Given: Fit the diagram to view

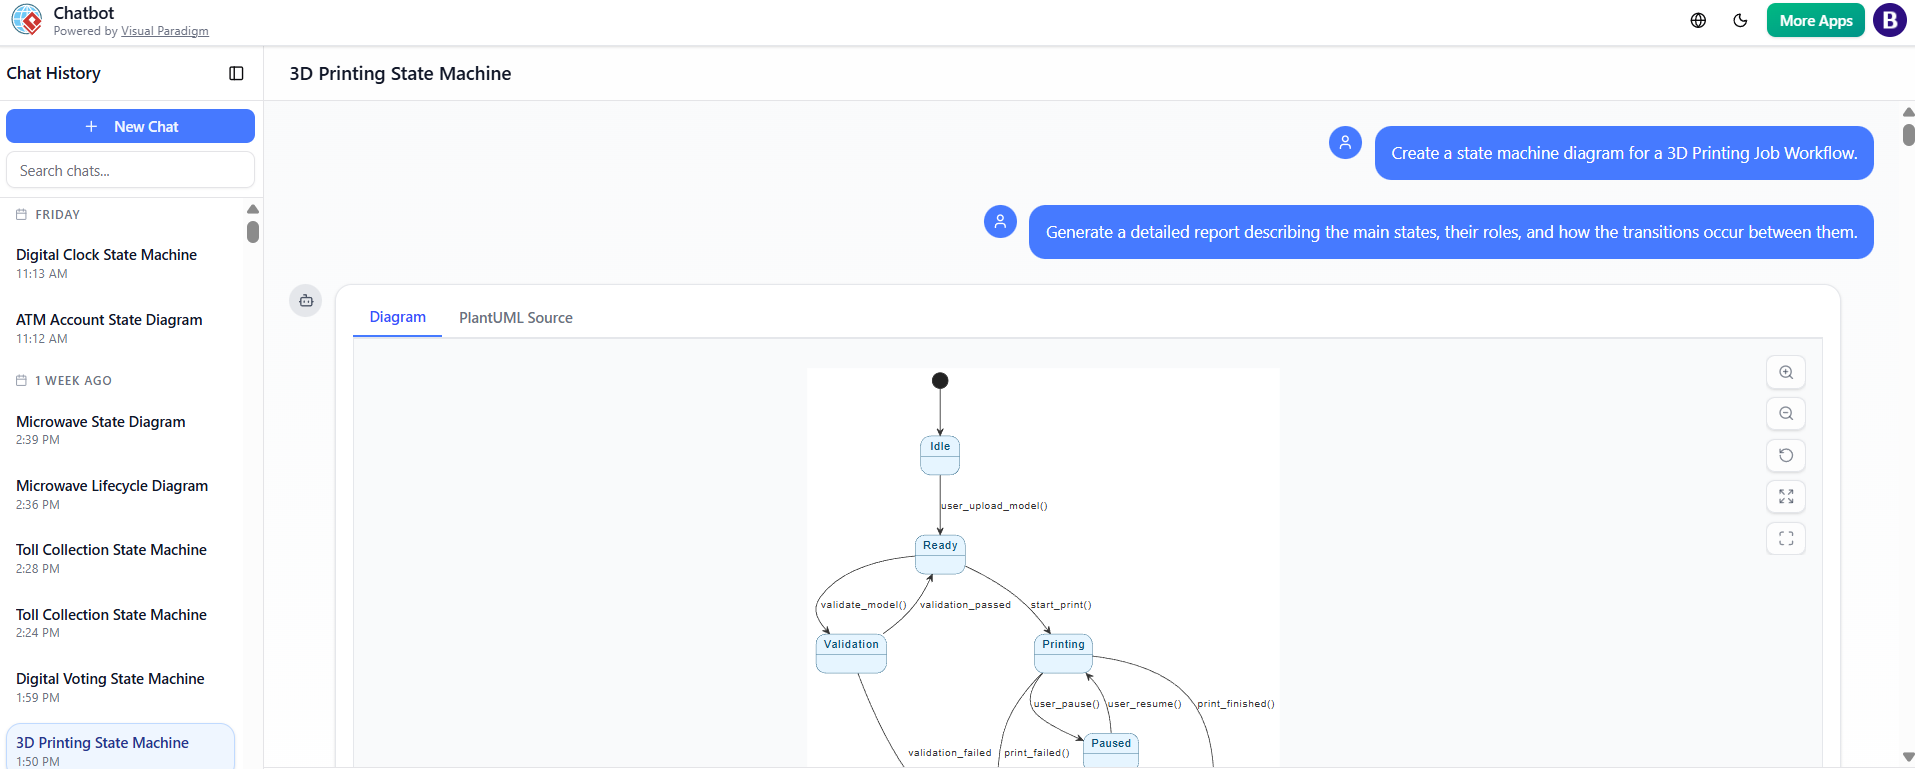Looking at the screenshot, I should click(1785, 497).
